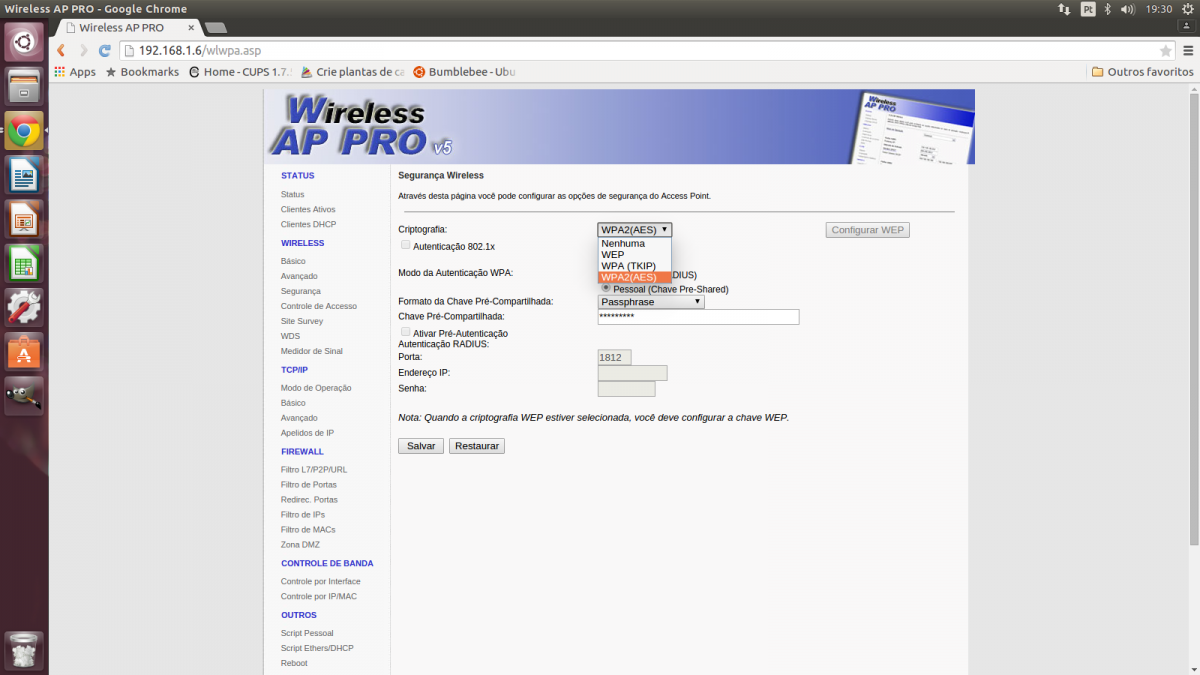Open the Clientes Ativos sidebar link
1200x675 pixels.
click(x=308, y=210)
